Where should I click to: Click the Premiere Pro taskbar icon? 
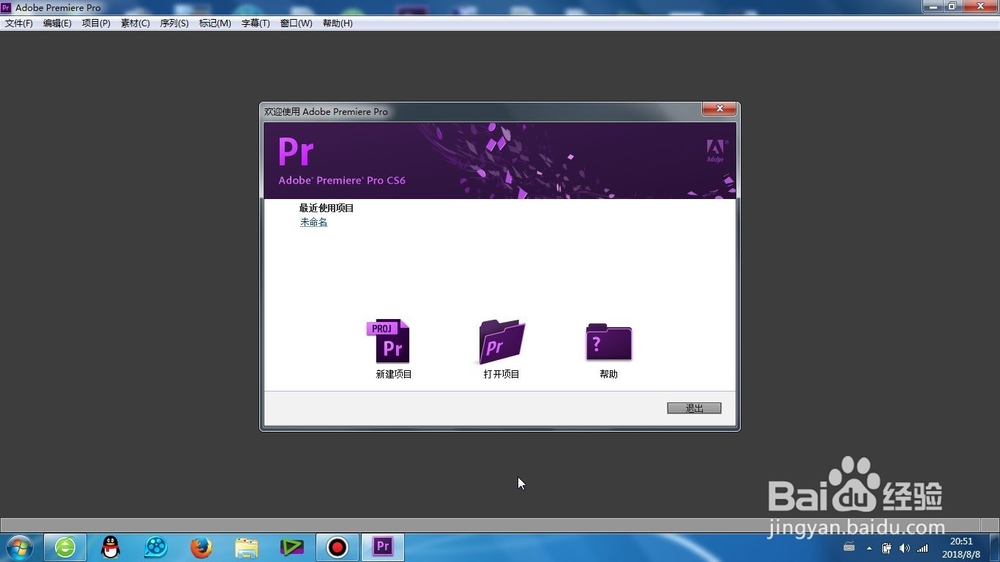383,547
